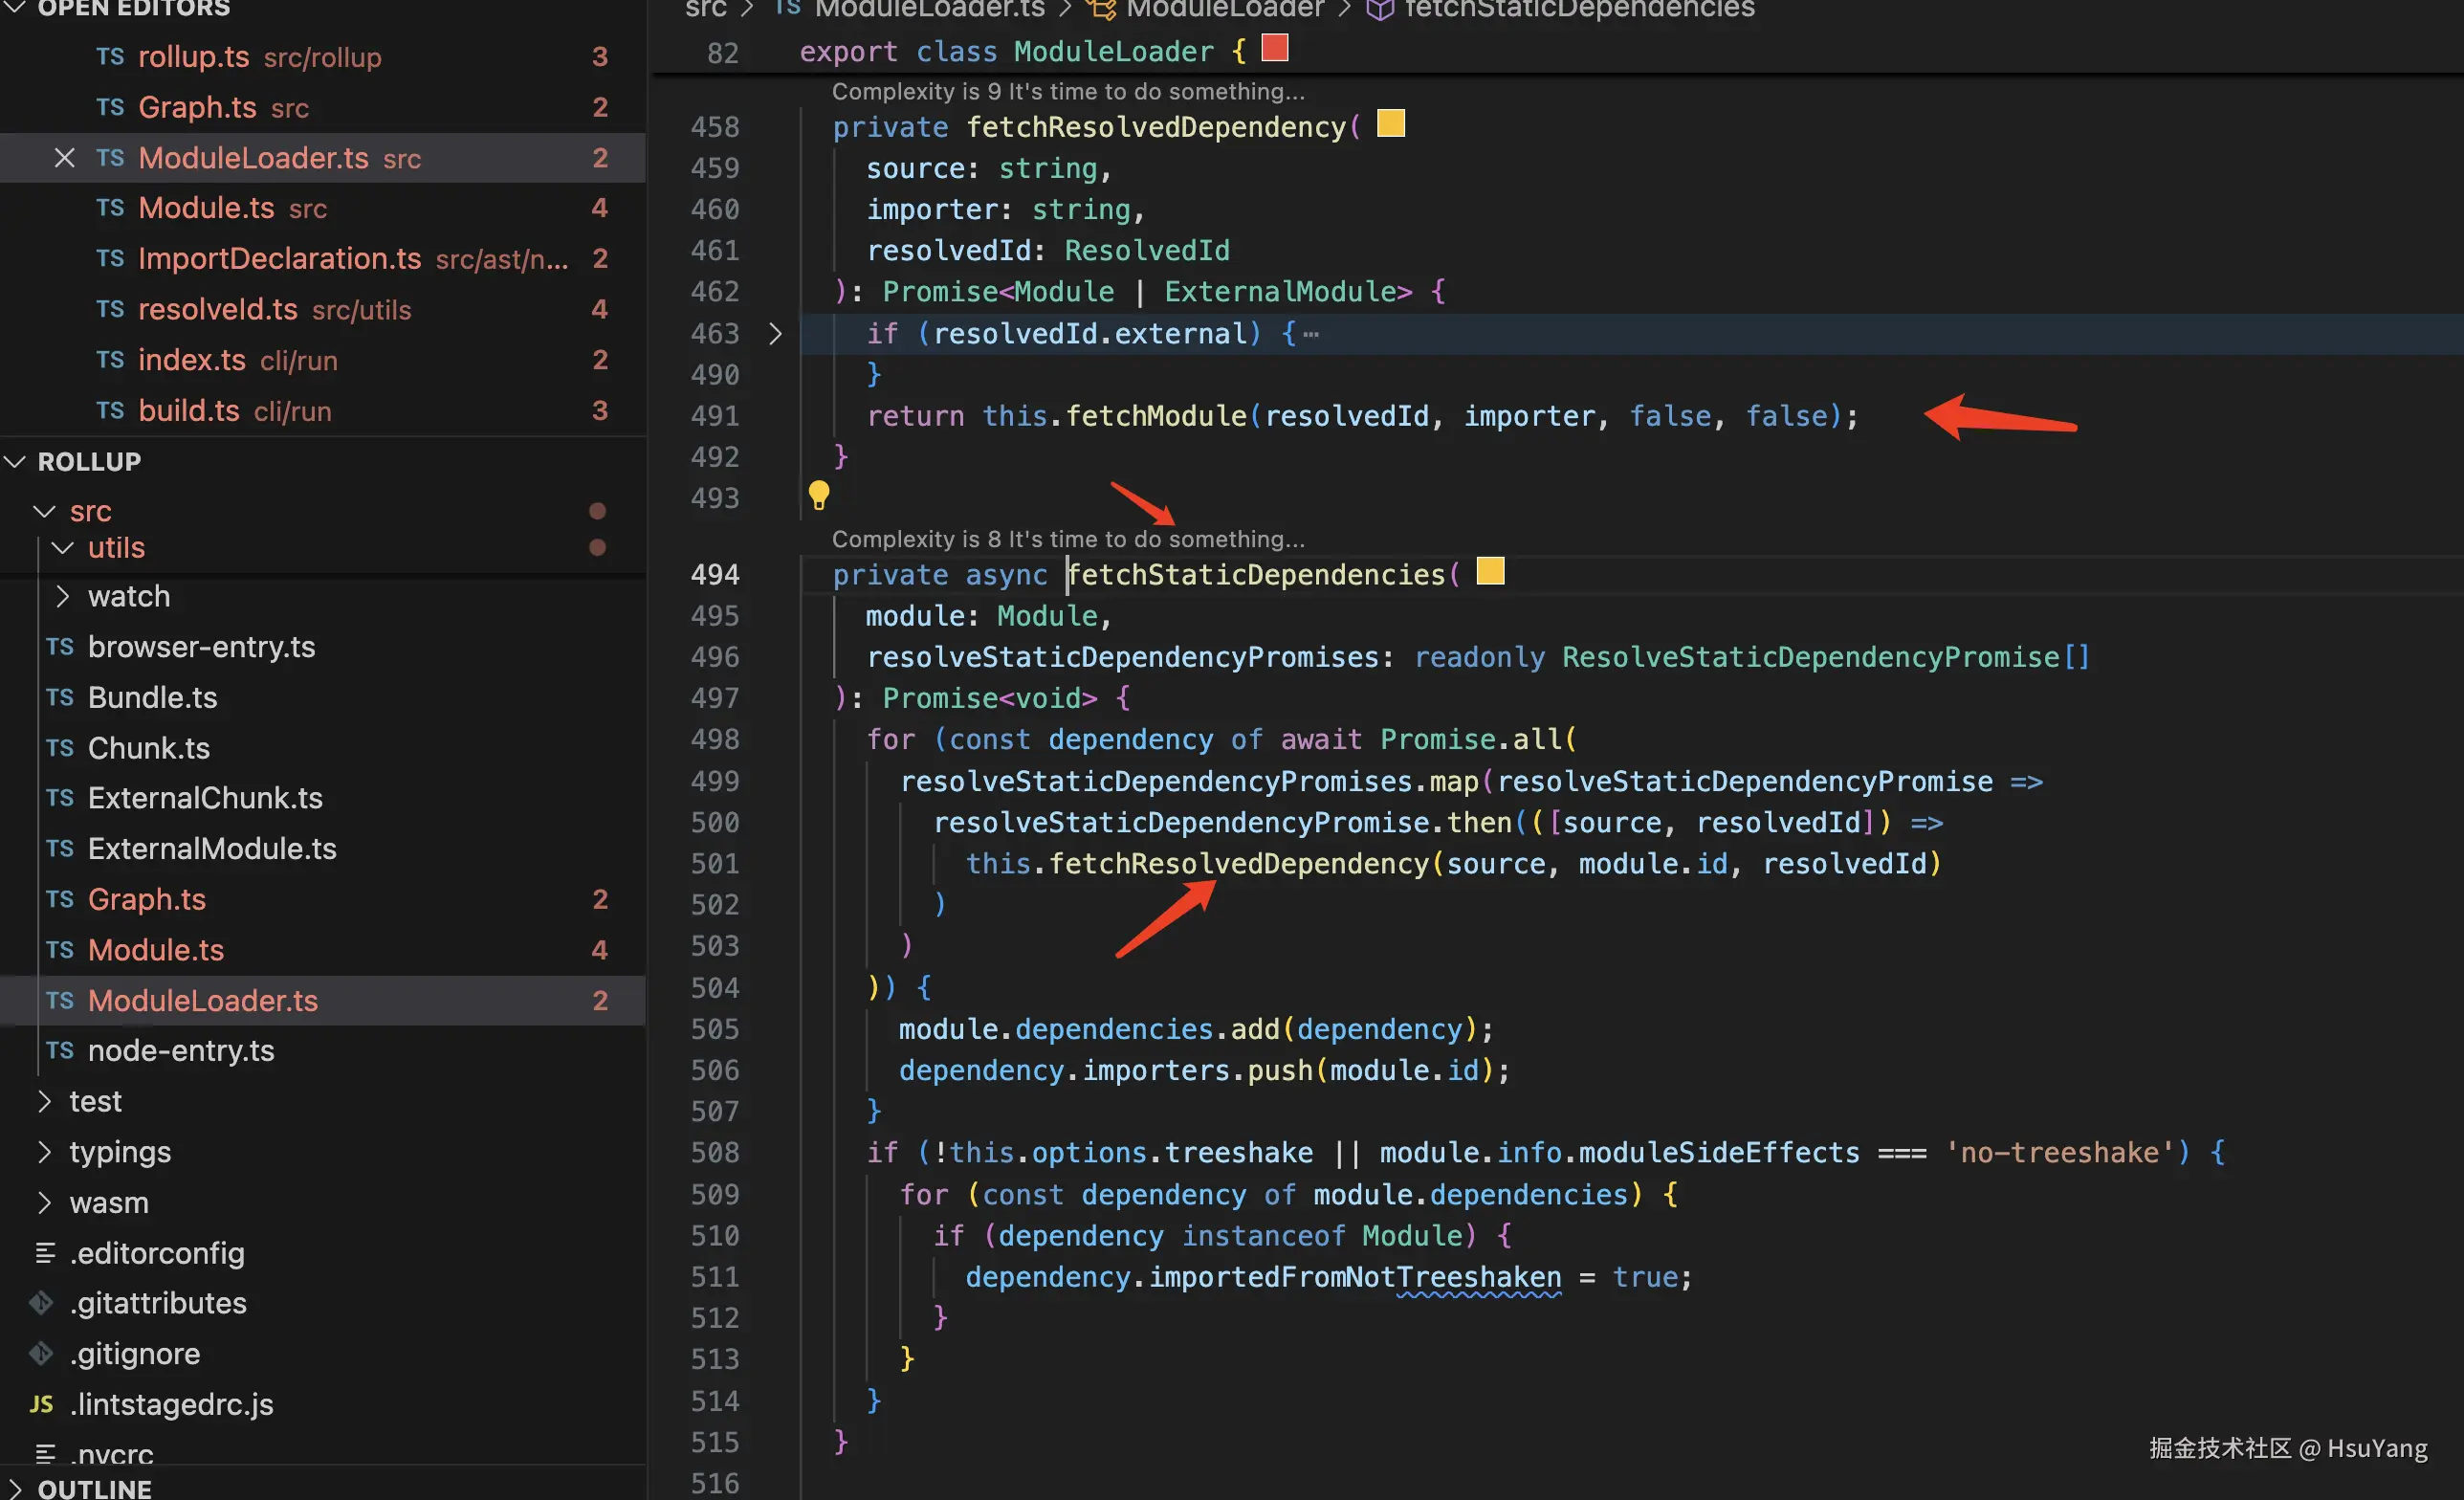The width and height of the screenshot is (2464, 1500).
Task: Click yellow square beside fetchStaticDependencies
Action: (x=1490, y=571)
